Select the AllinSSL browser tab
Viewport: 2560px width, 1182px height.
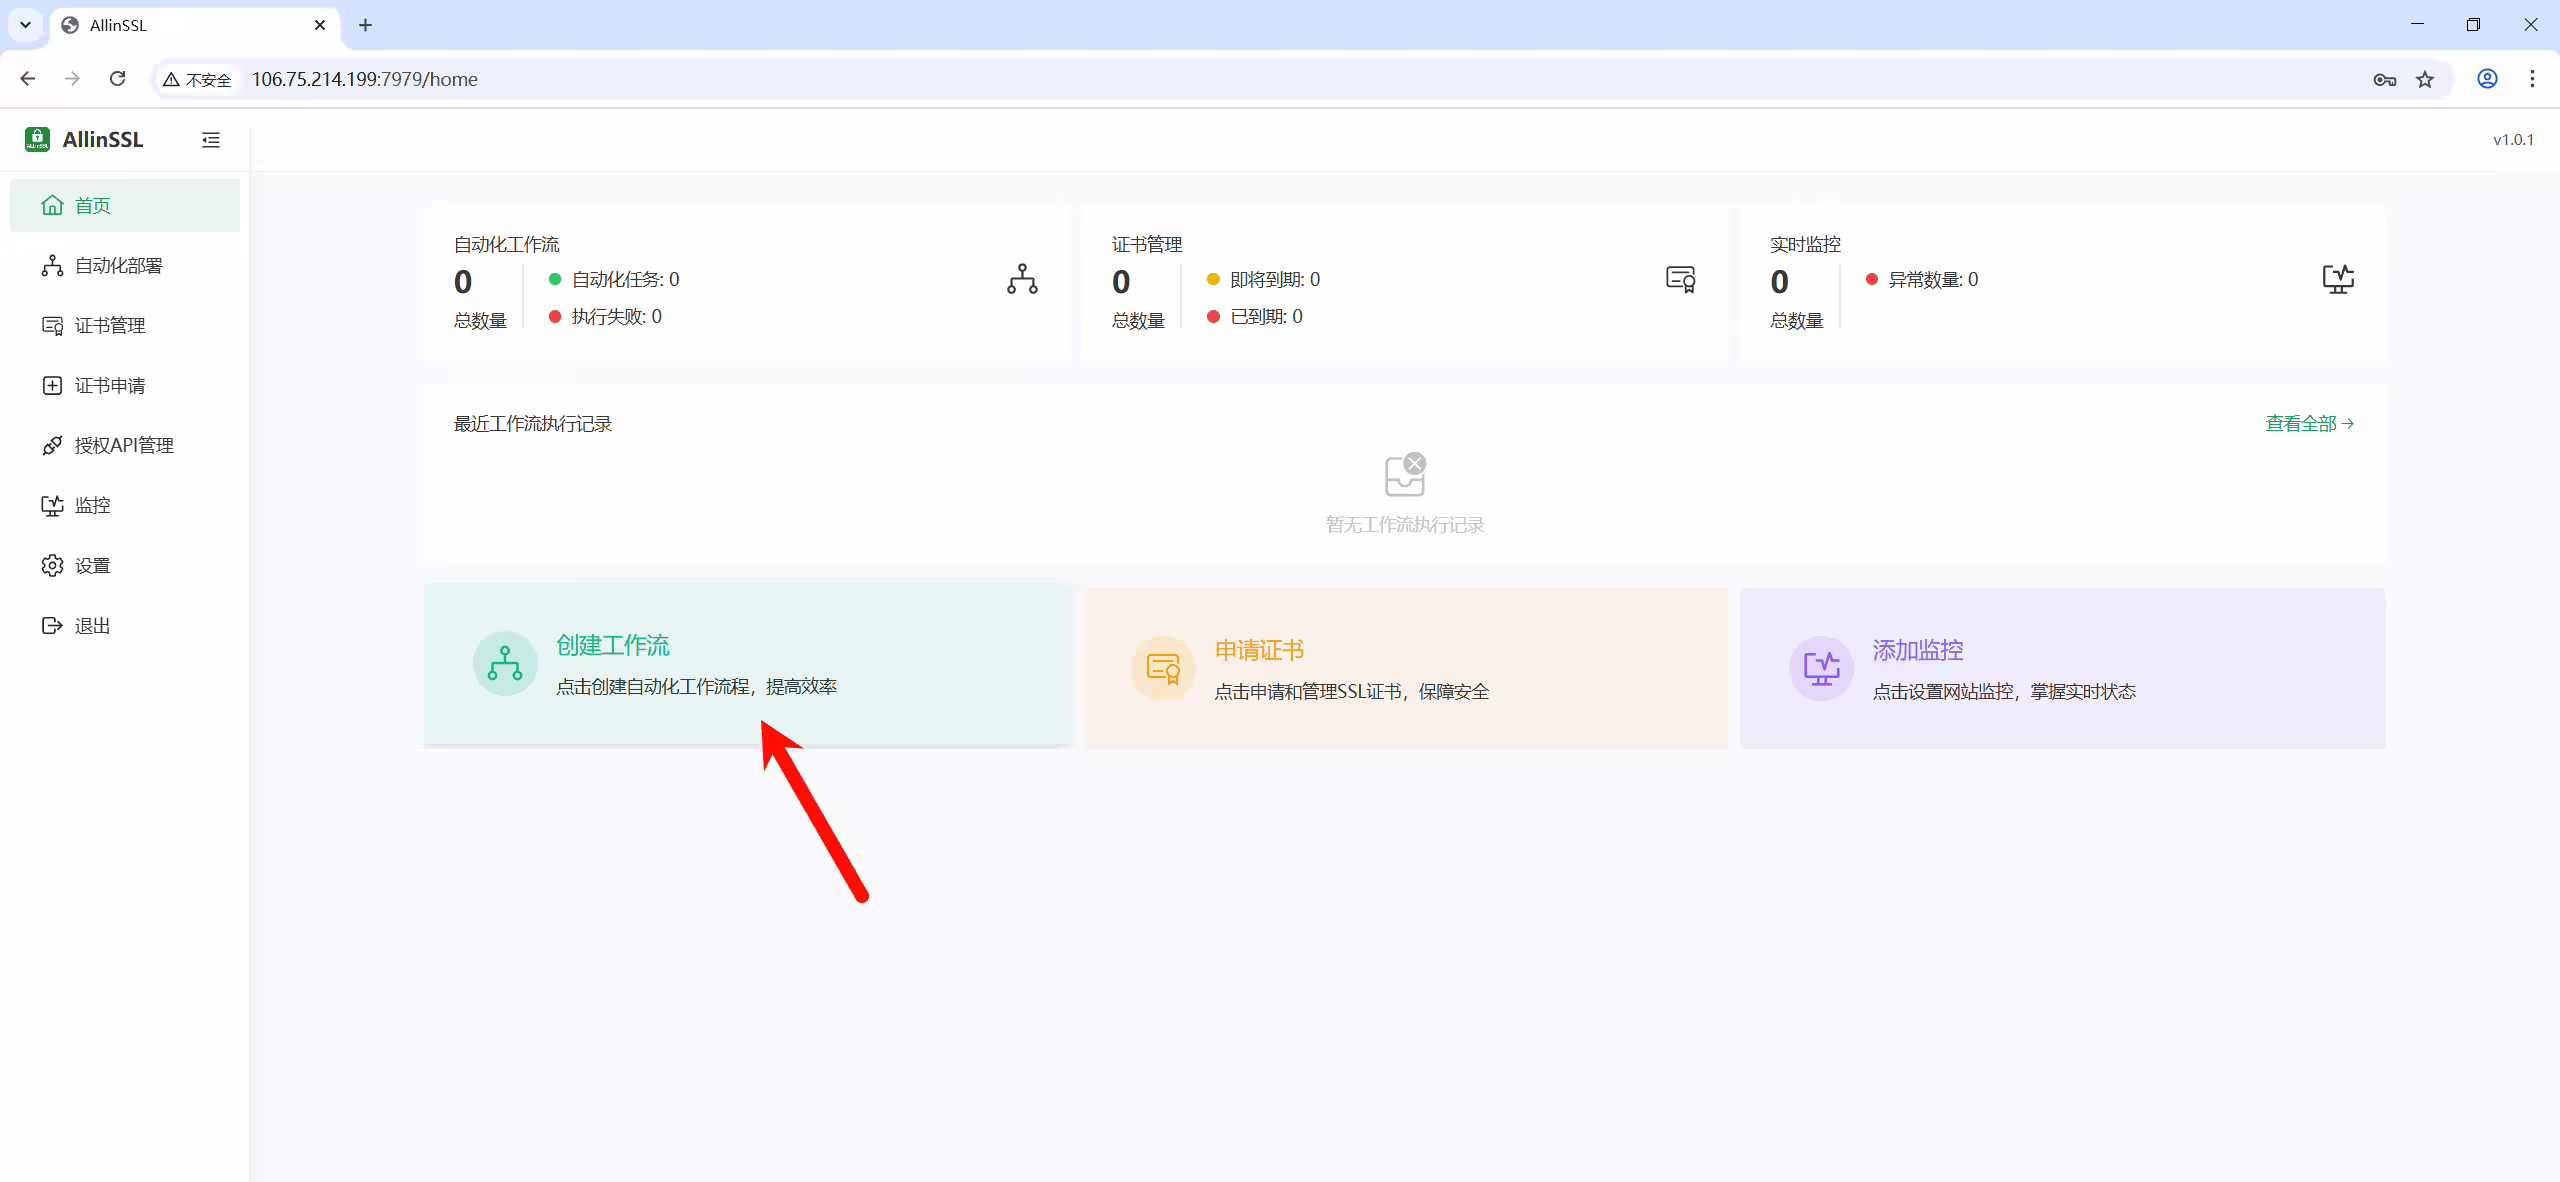[x=195, y=25]
